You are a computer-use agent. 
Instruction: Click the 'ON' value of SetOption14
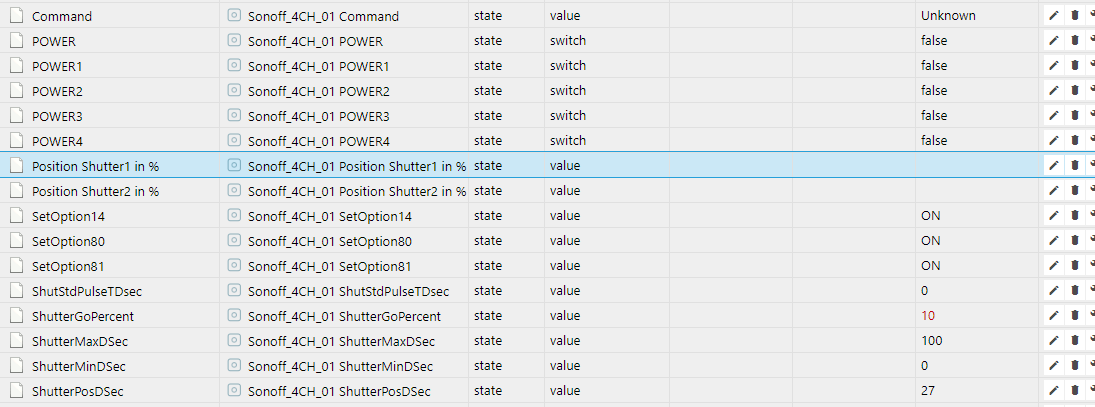931,216
